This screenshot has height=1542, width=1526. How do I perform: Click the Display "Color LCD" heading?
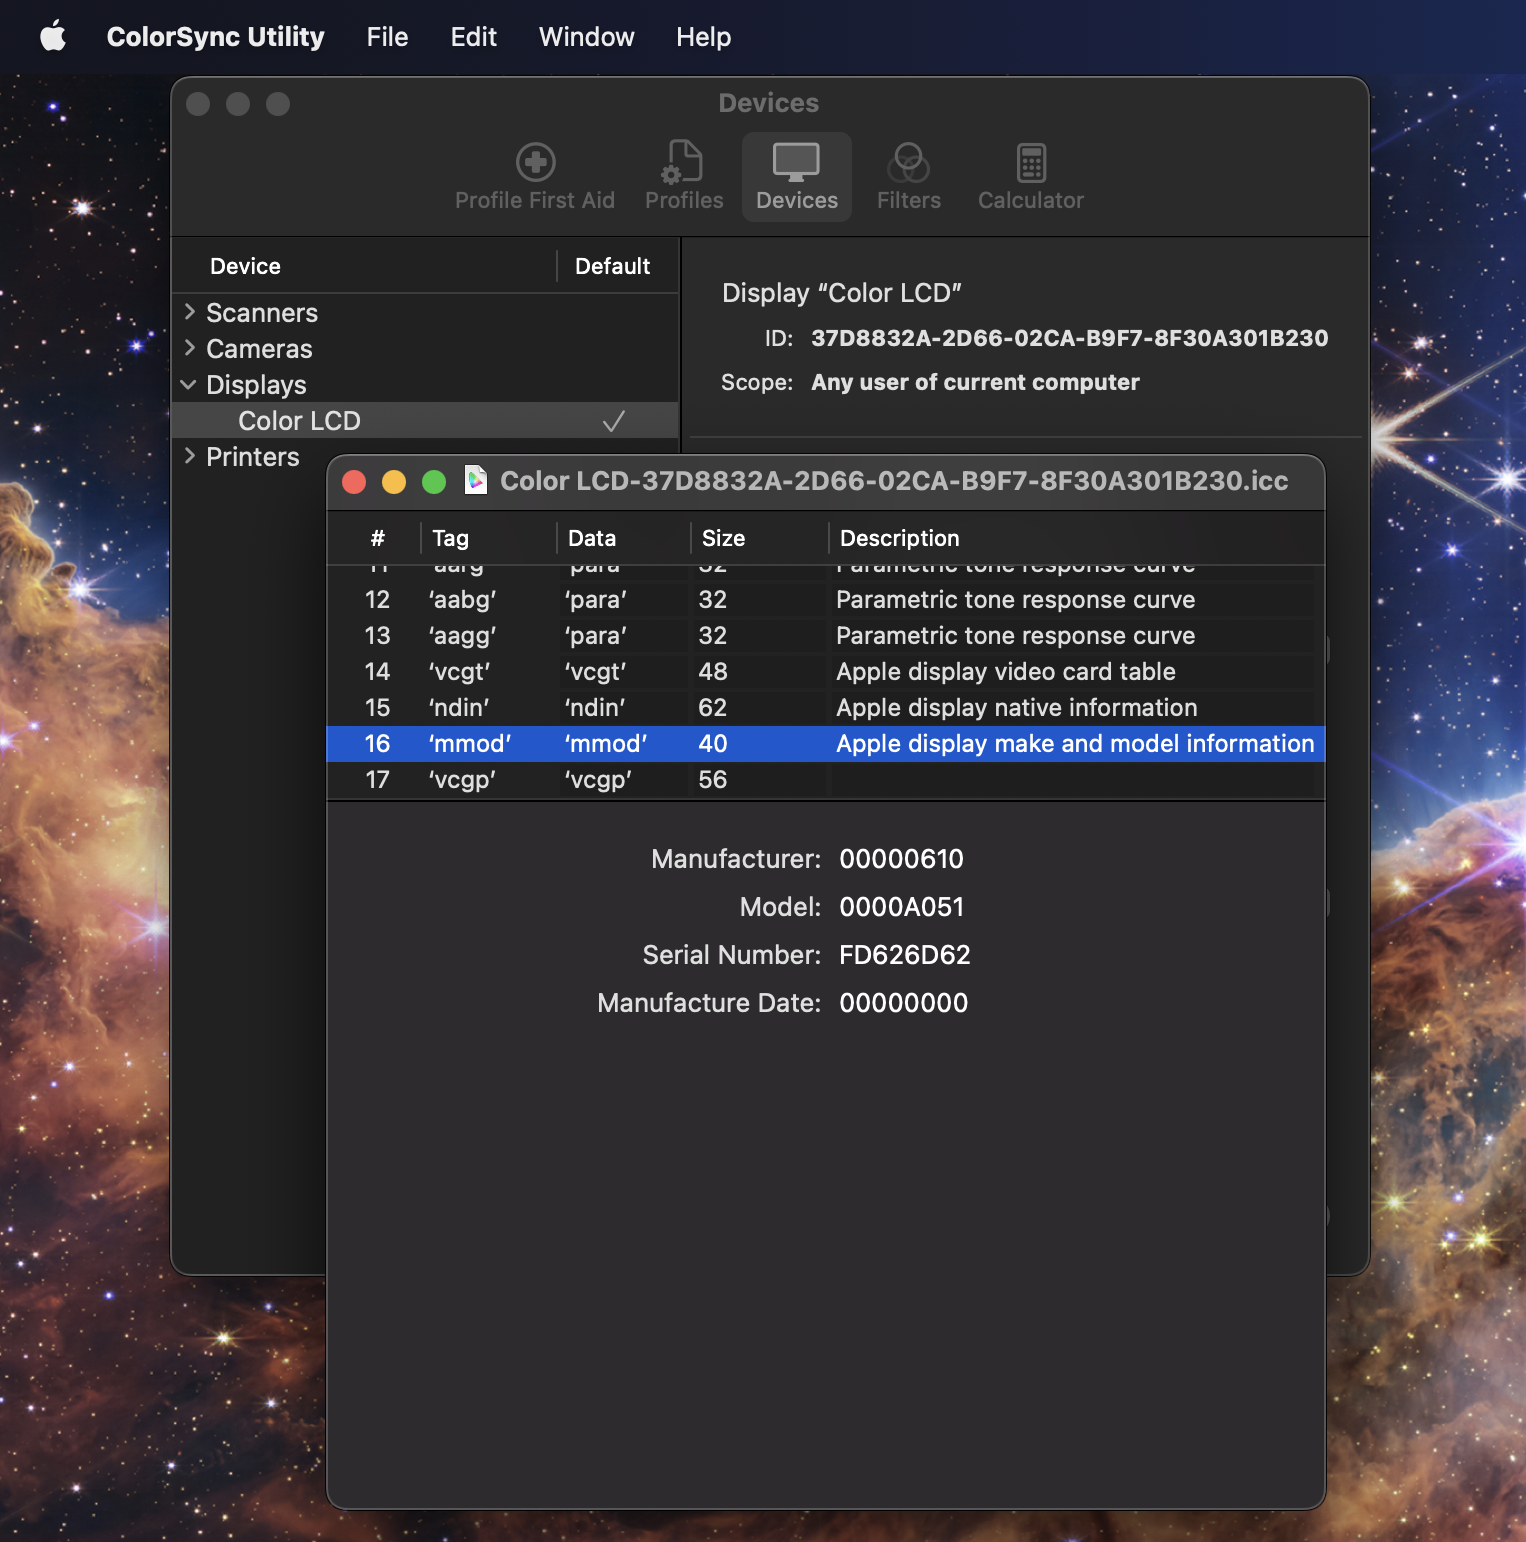point(841,293)
